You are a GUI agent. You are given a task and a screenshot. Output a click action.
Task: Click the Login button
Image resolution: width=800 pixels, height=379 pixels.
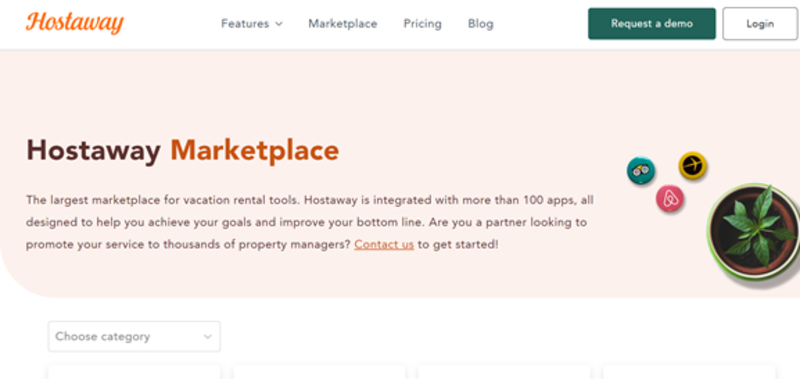pyautogui.click(x=760, y=23)
